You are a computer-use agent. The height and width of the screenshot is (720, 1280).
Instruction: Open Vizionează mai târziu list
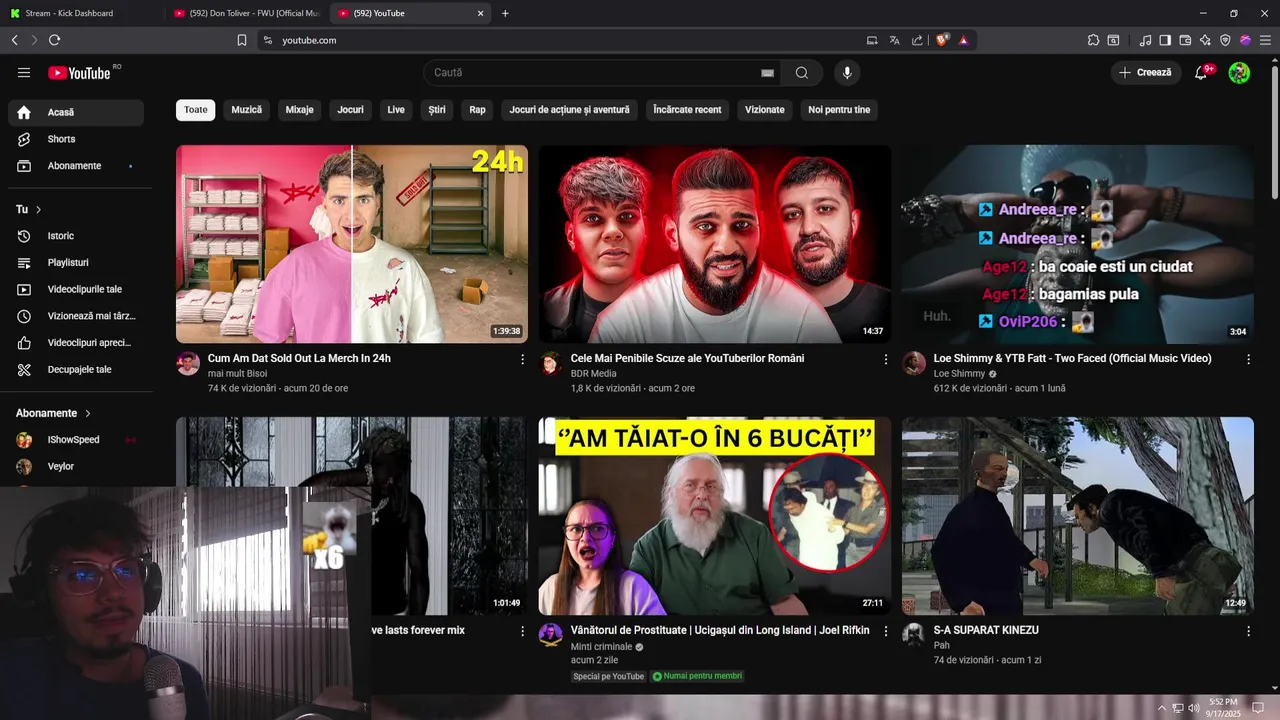(x=76, y=316)
